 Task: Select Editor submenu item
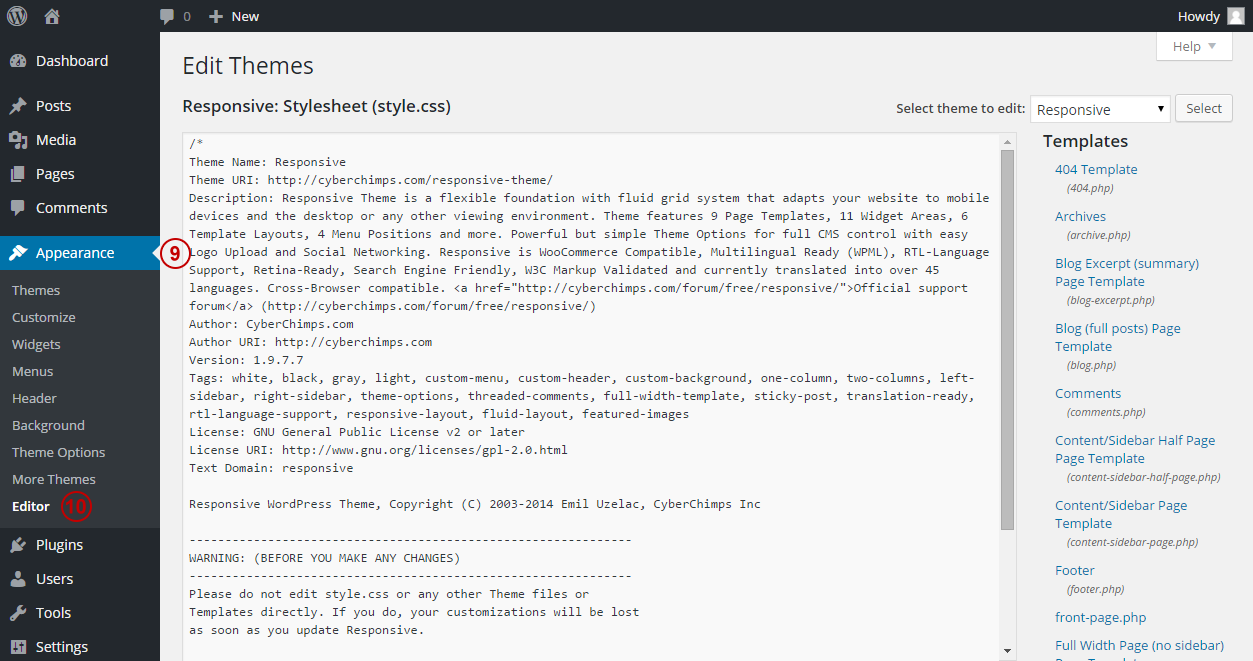[31, 506]
